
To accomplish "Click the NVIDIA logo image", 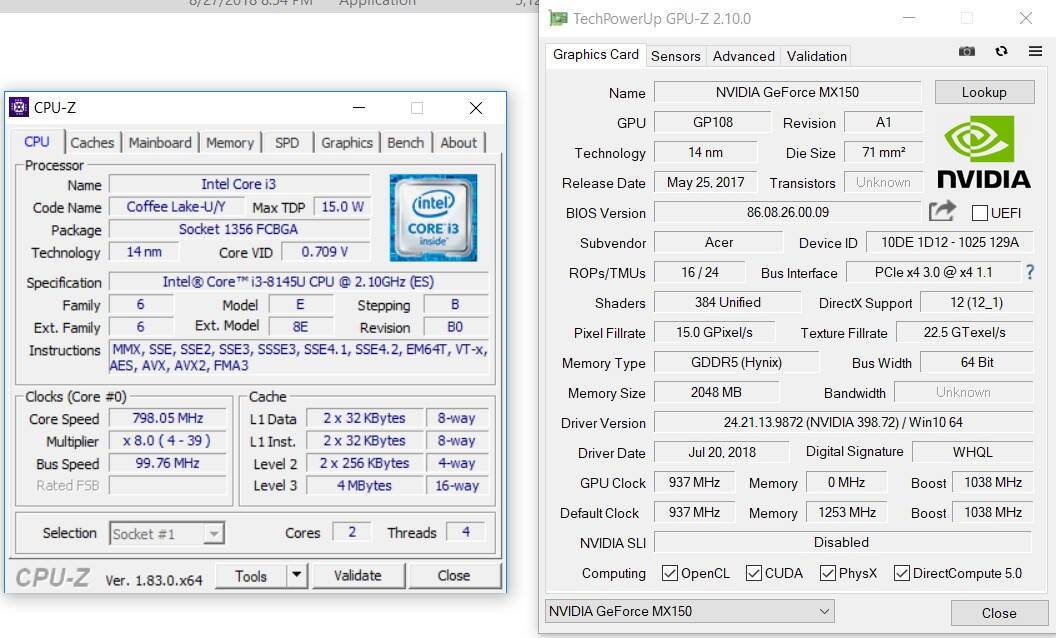I will point(983,152).
